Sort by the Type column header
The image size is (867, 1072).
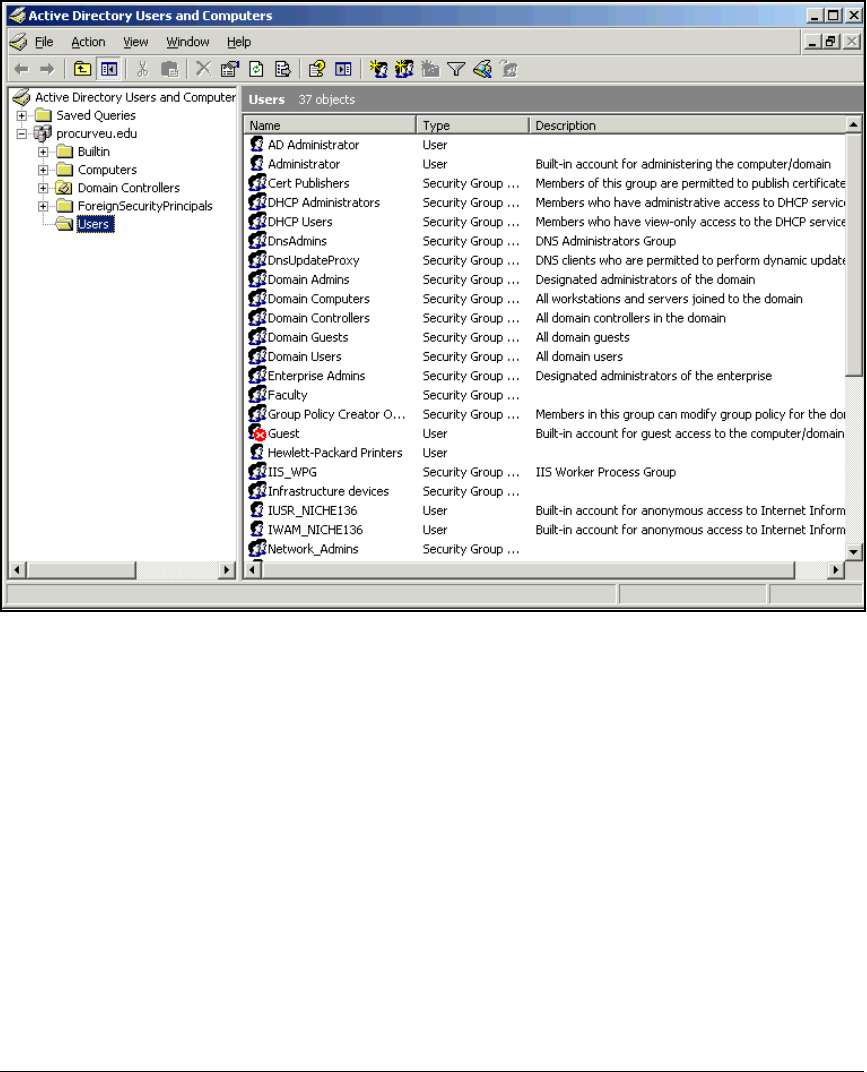472,125
